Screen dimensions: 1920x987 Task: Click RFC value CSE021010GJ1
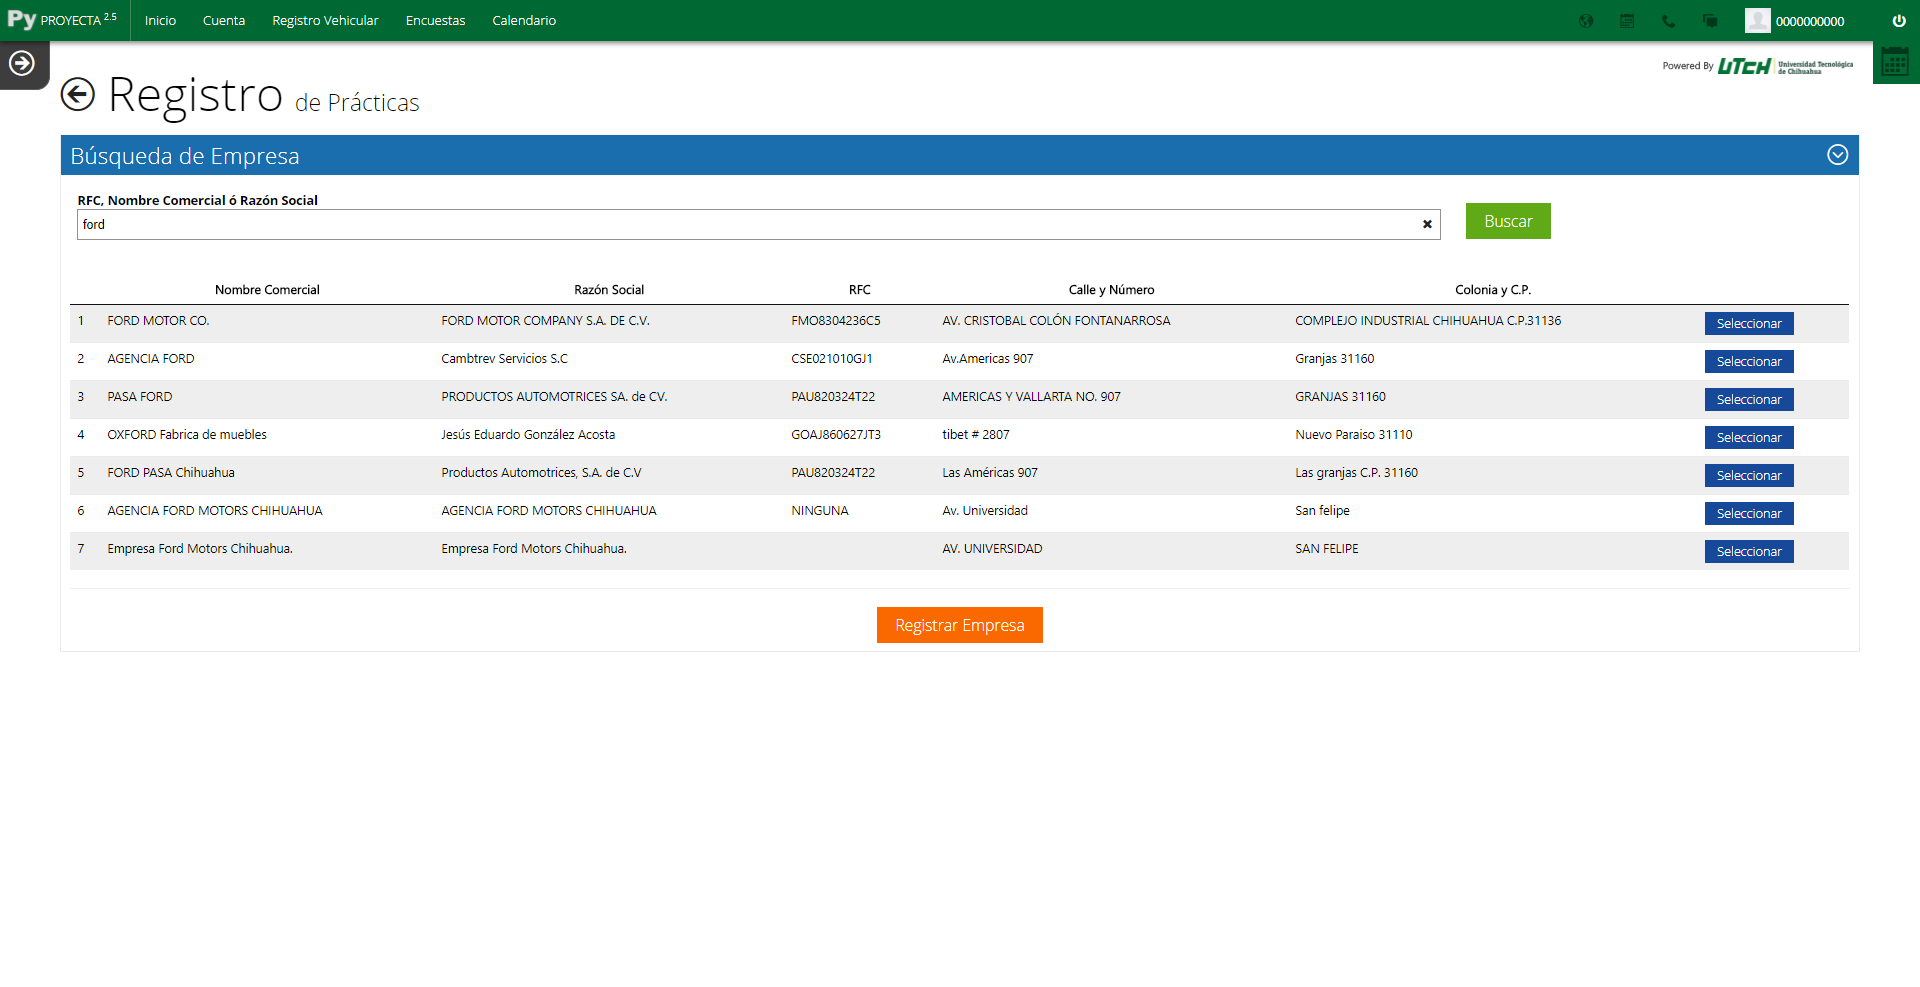click(832, 359)
